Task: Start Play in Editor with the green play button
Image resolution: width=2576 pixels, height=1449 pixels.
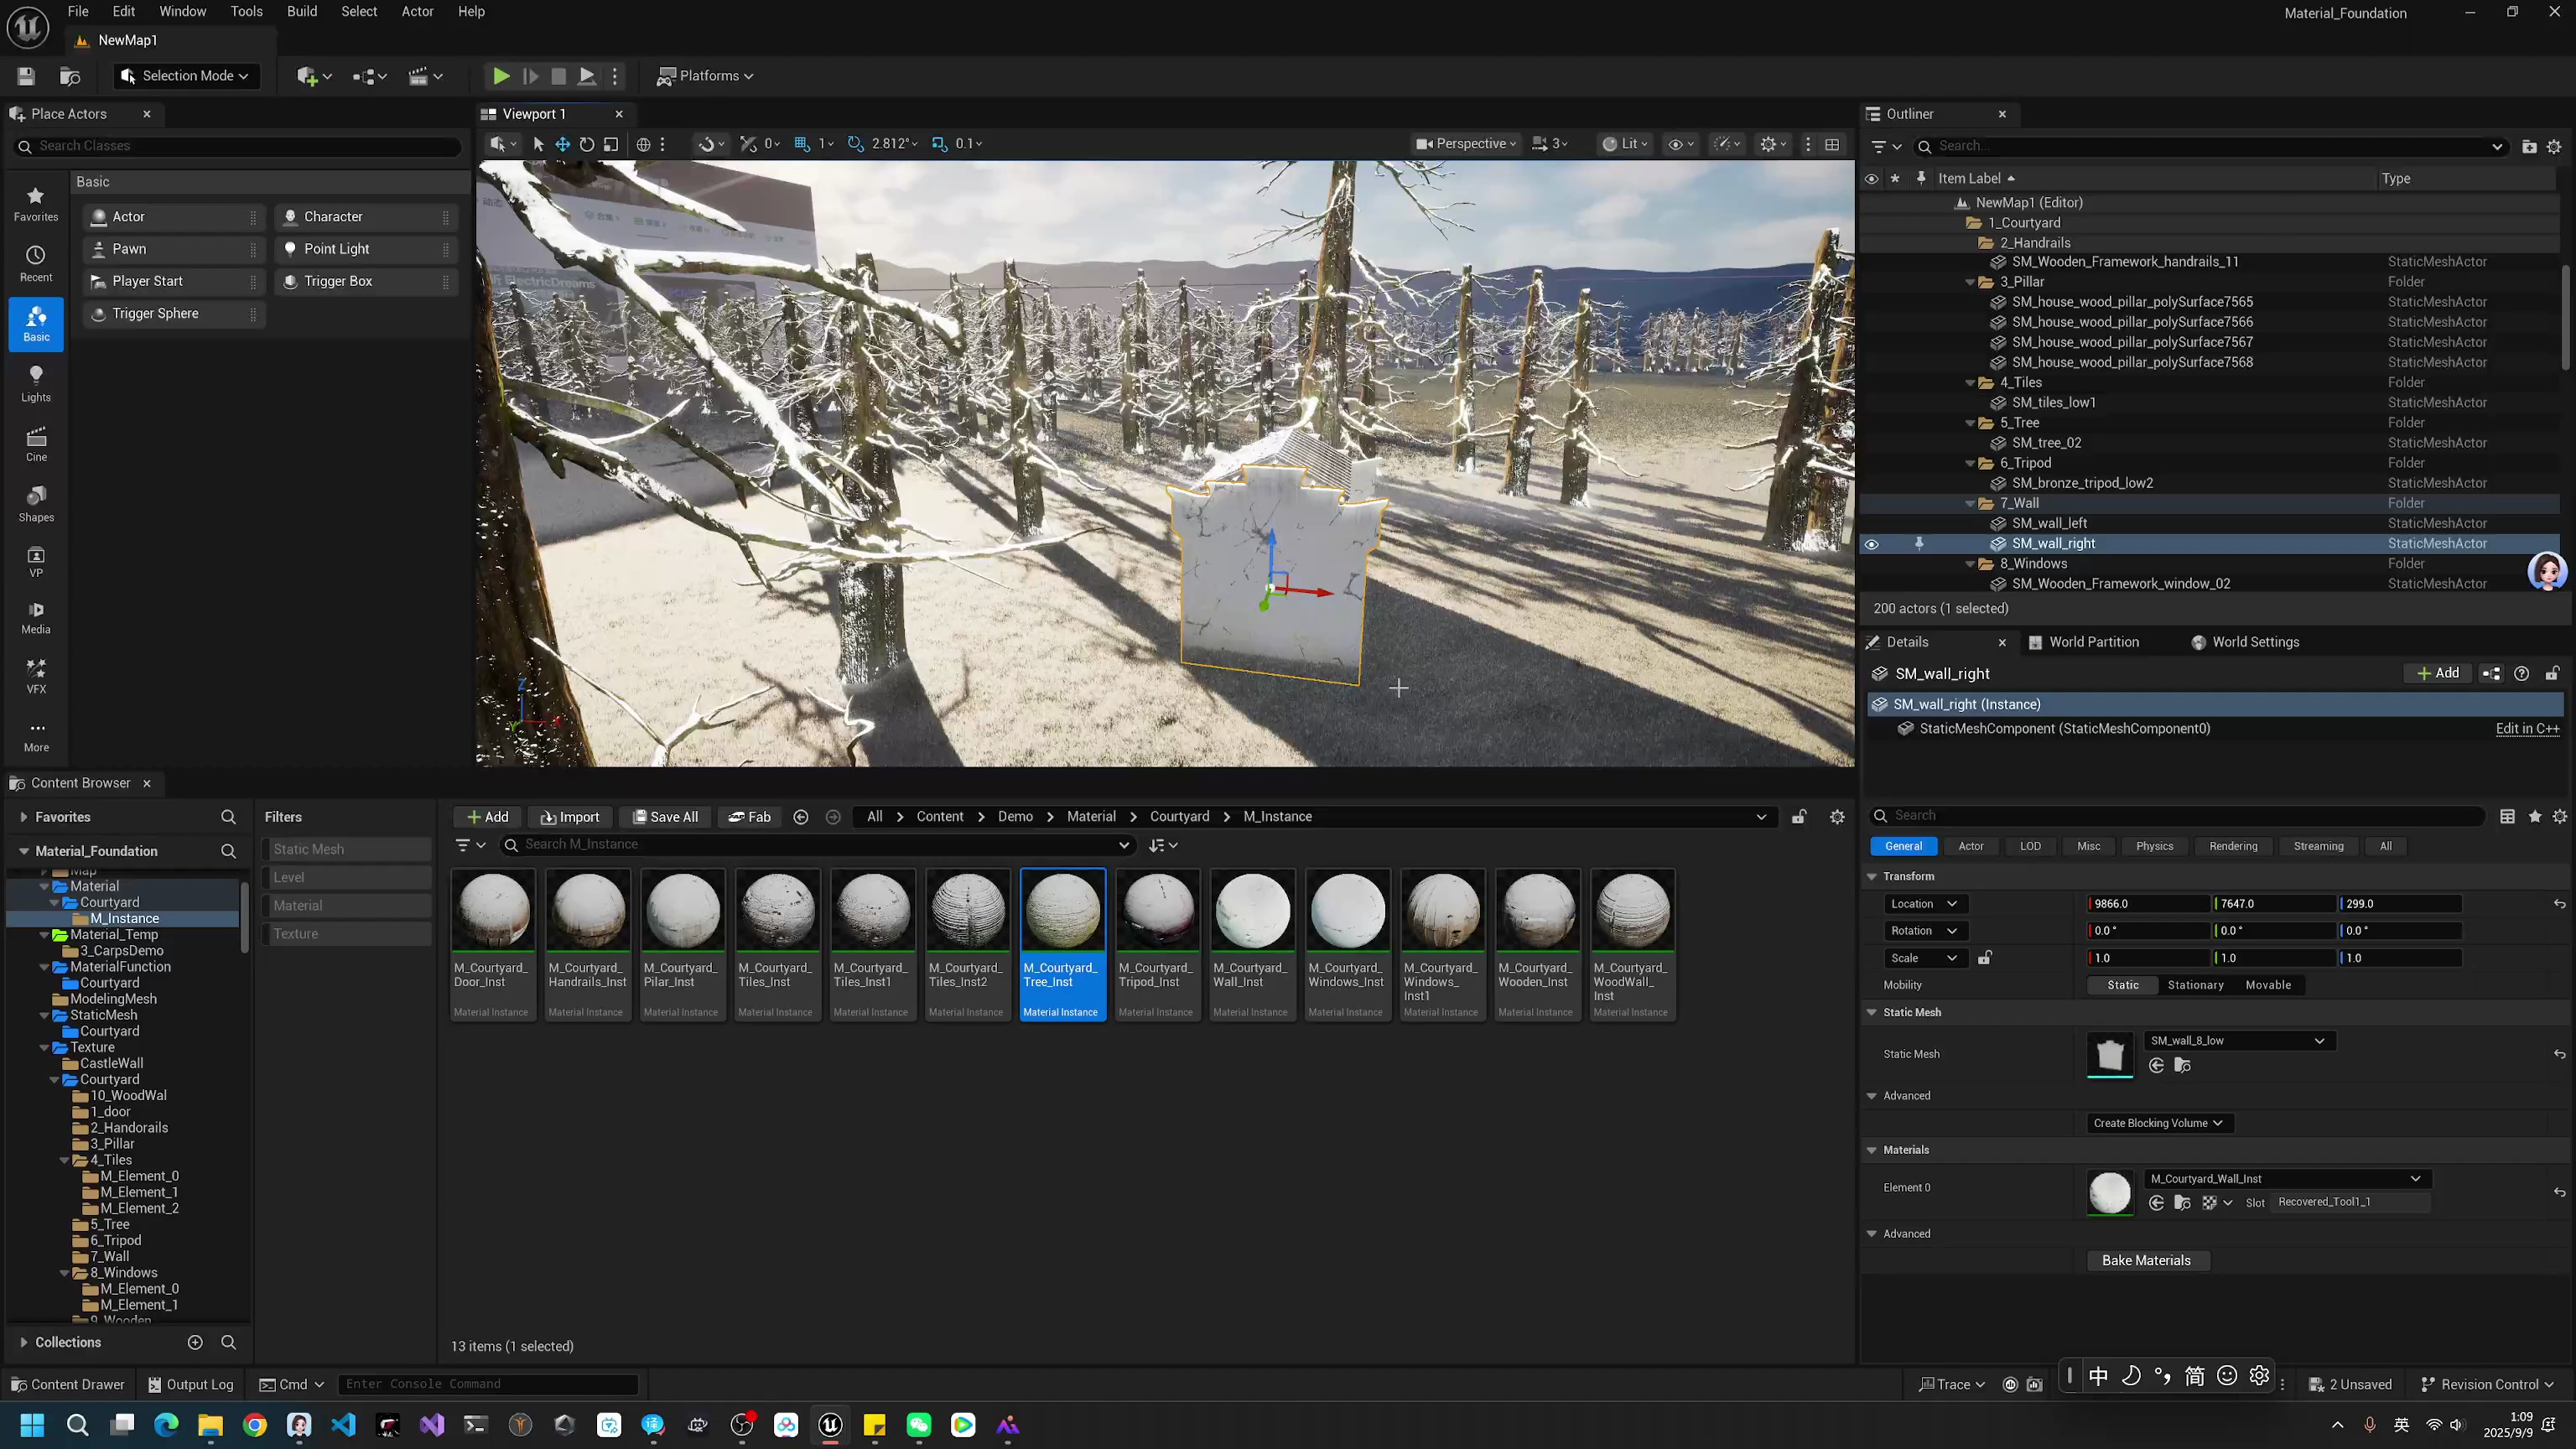Action: coord(501,76)
